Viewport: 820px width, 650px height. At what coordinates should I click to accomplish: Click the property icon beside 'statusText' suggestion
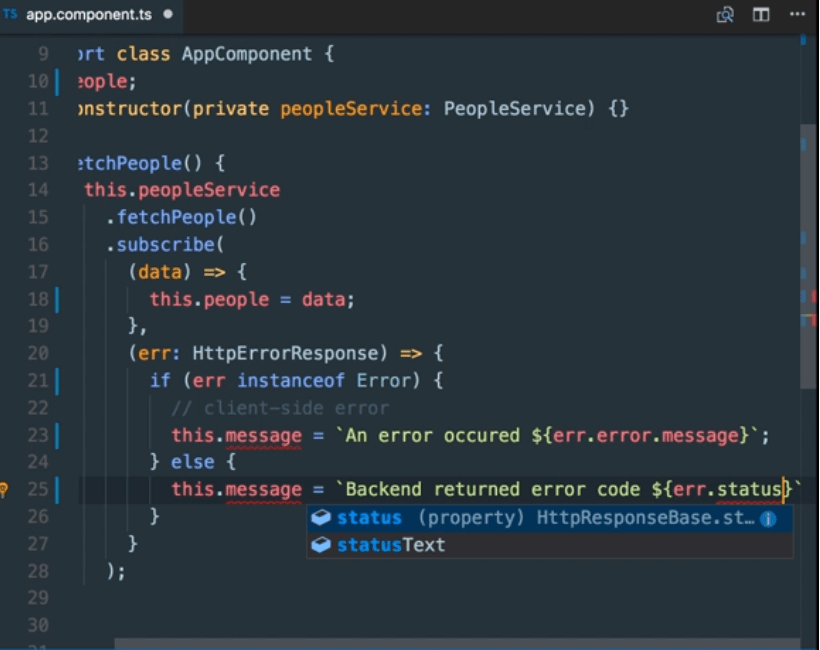pos(321,545)
